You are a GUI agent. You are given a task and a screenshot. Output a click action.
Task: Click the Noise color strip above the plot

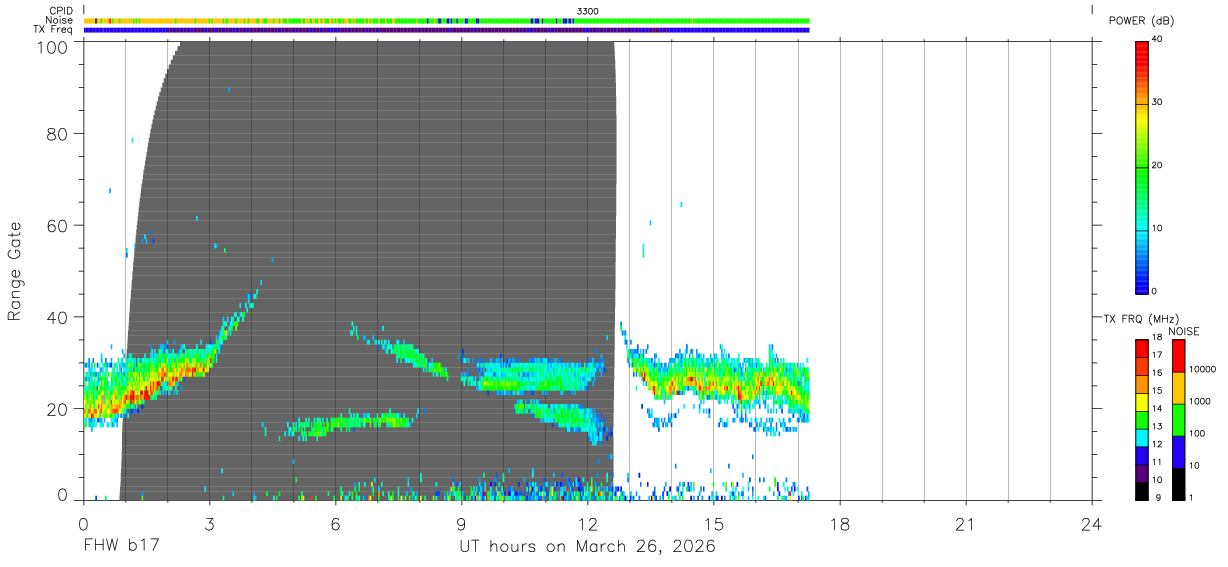pyautogui.click(x=447, y=20)
